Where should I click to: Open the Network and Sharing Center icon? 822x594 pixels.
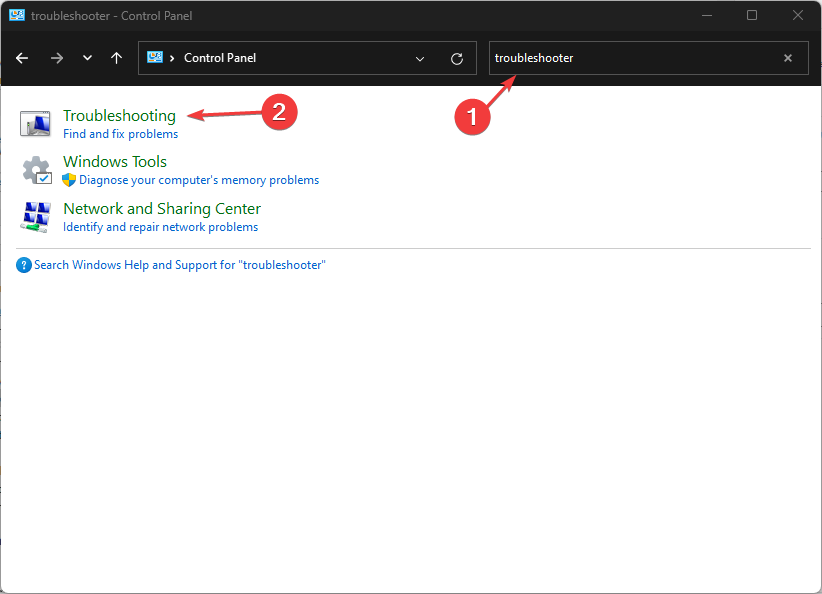point(36,217)
